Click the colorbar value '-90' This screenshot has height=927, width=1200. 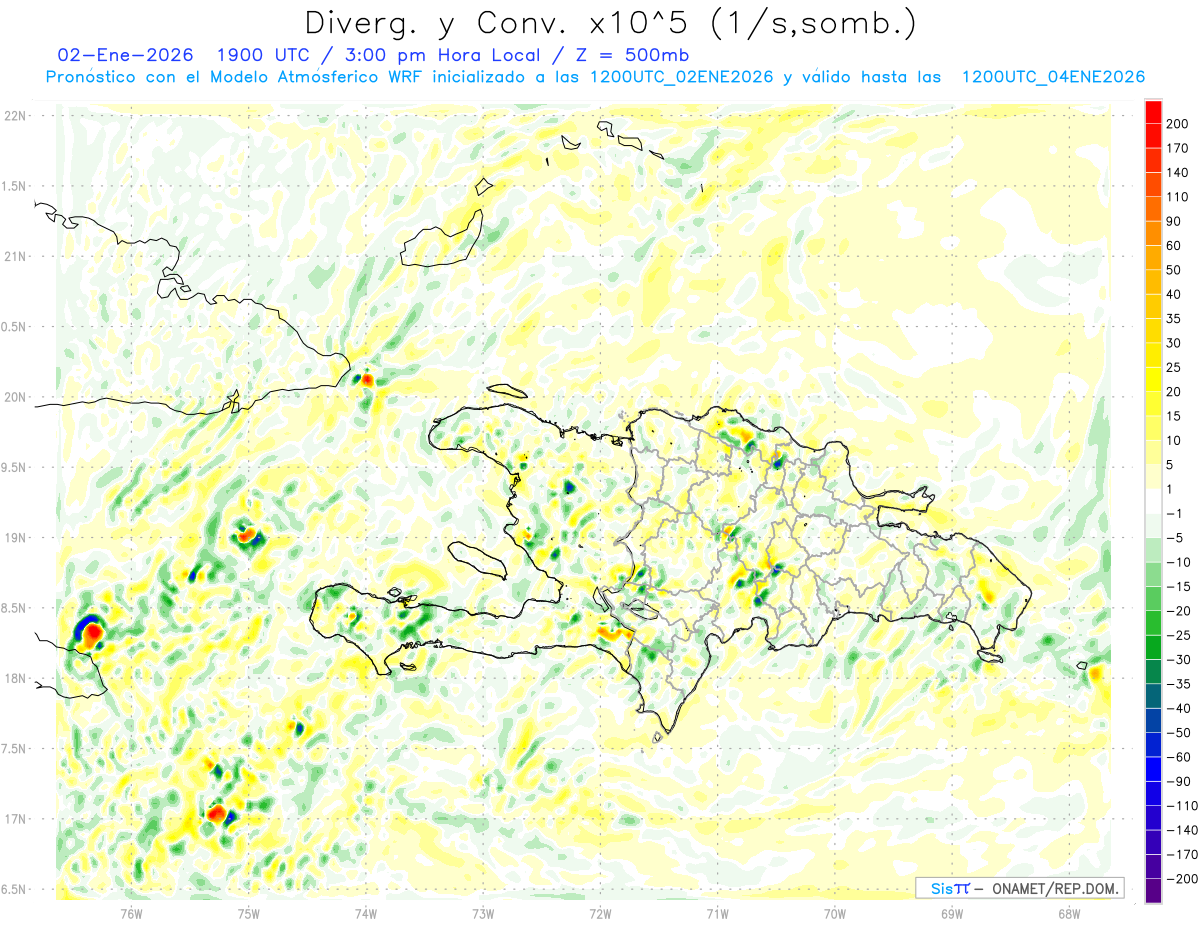pyautogui.click(x=1178, y=782)
